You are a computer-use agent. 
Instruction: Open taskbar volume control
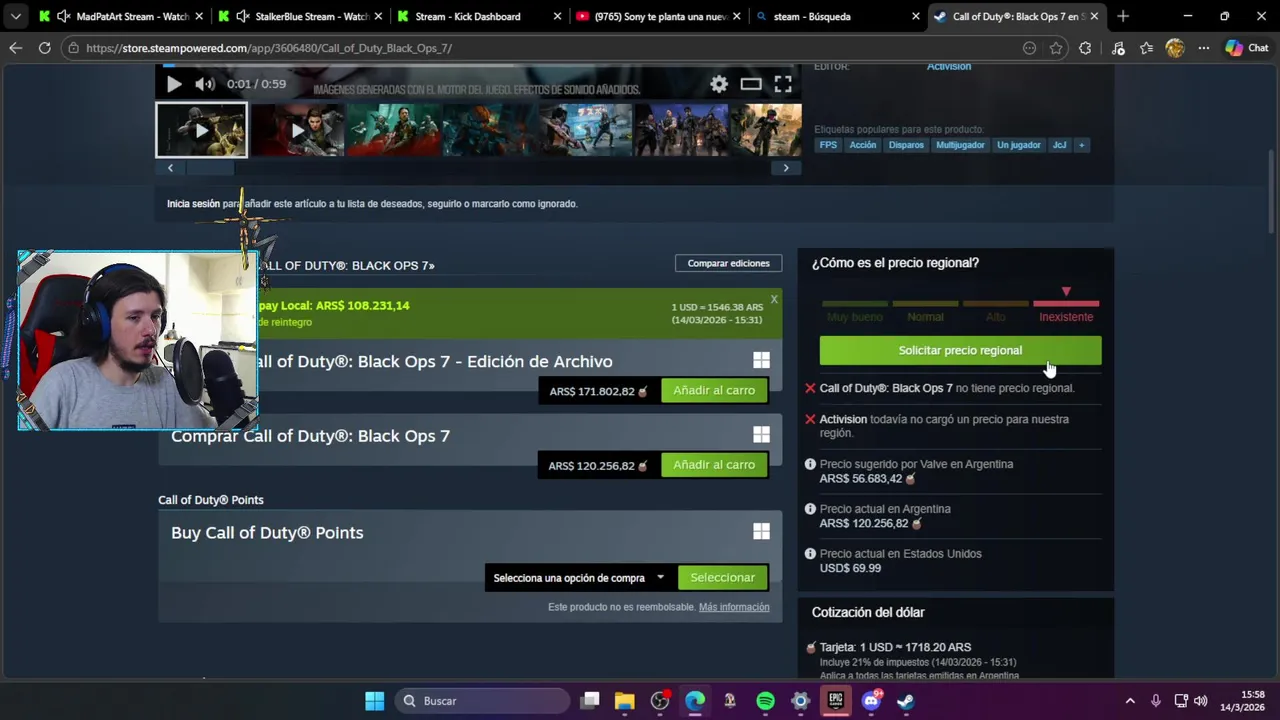pyautogui.click(x=1200, y=701)
